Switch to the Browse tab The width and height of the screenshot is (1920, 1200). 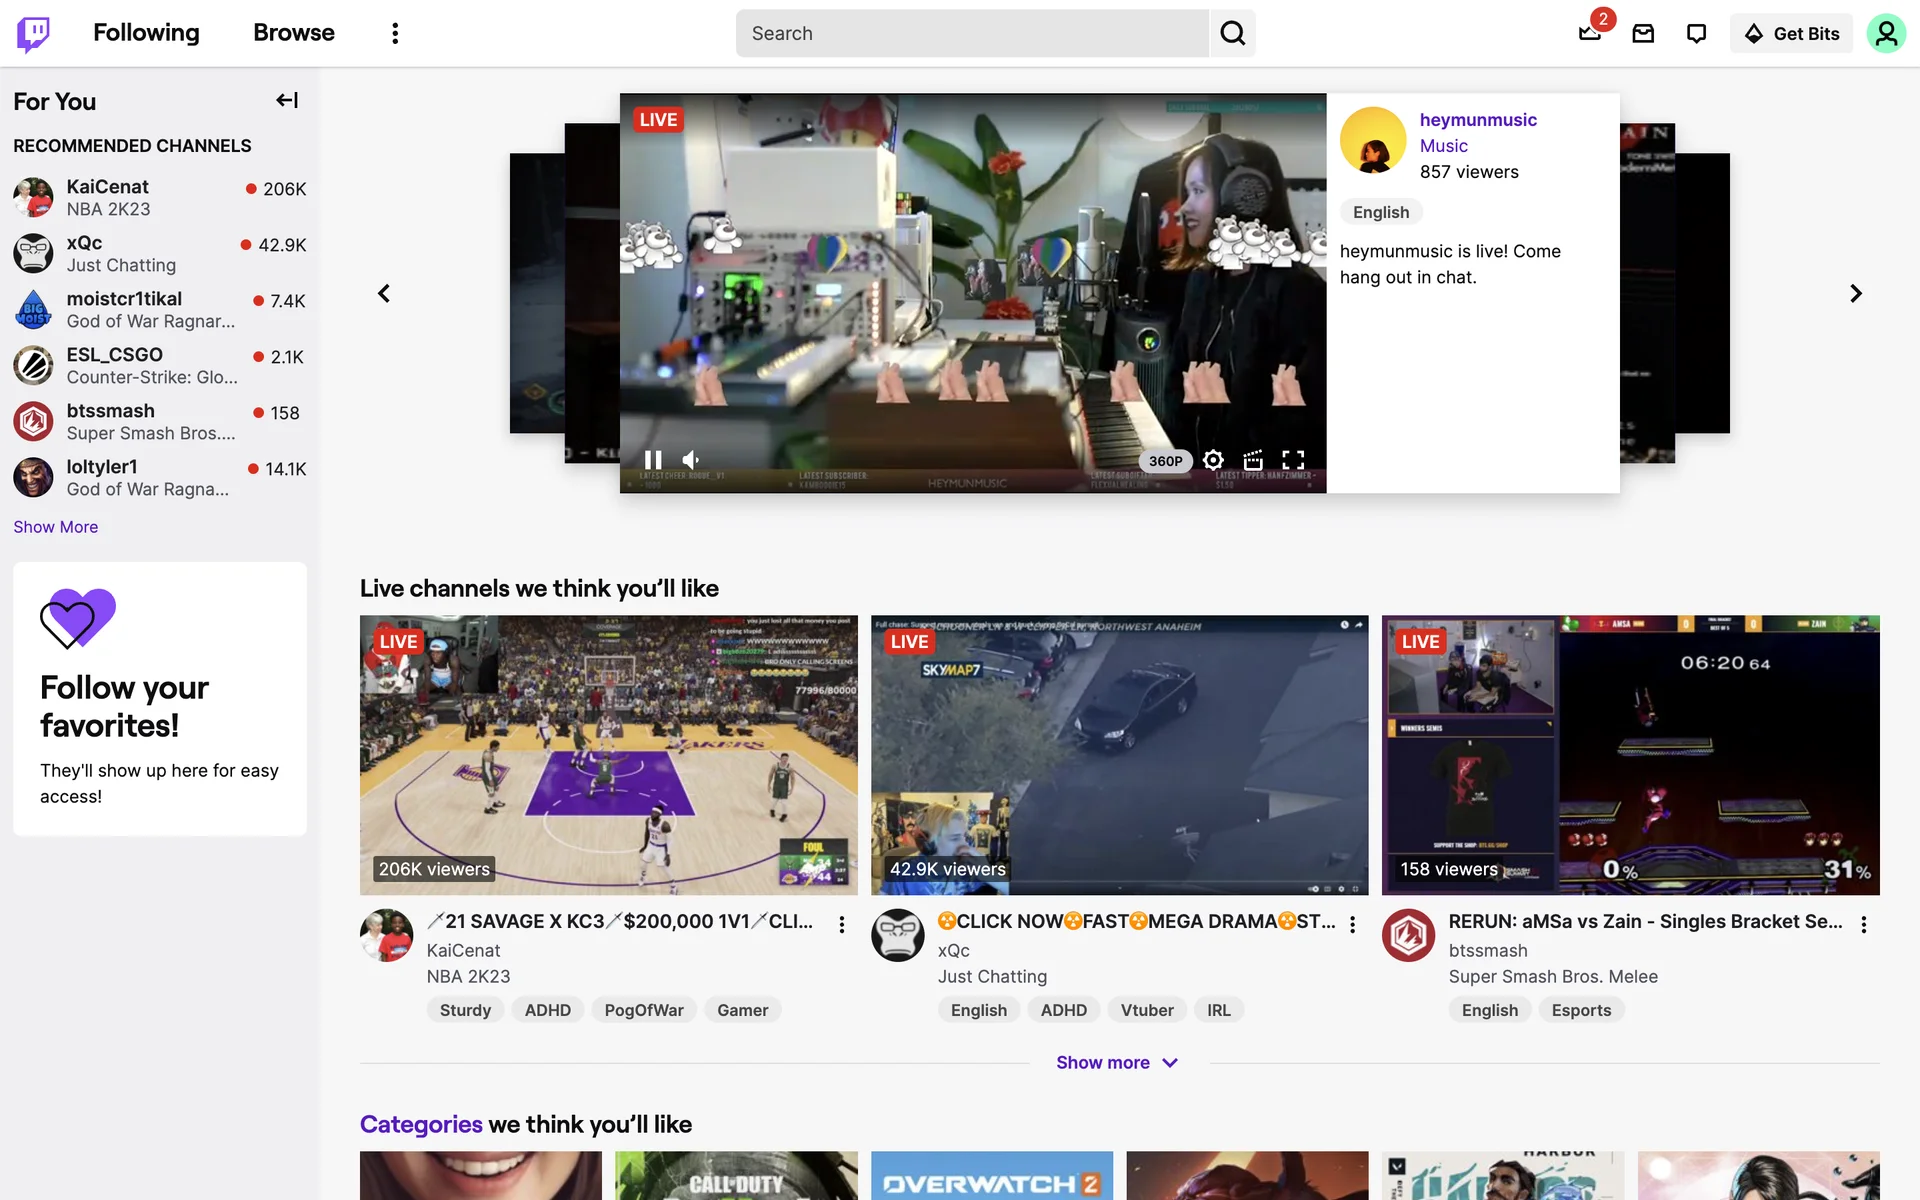click(x=293, y=33)
